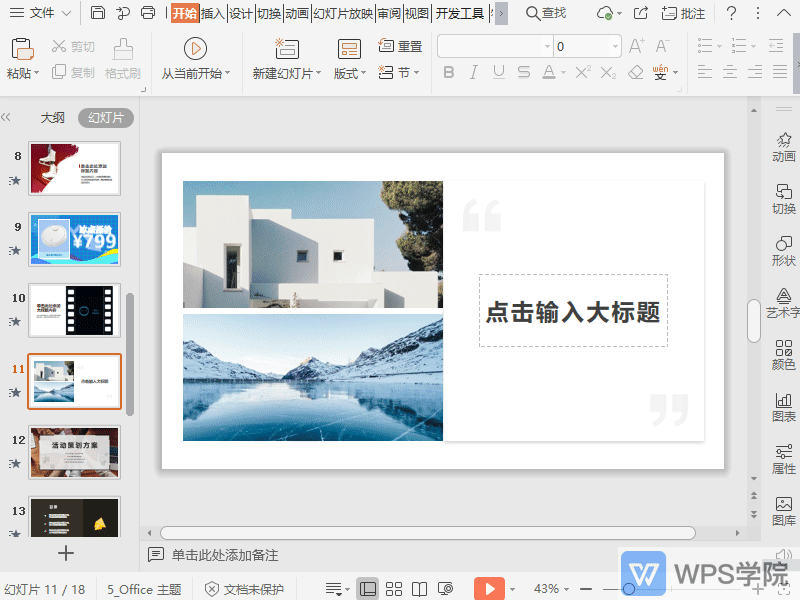Click the 文档未保护 status bar button
The width and height of the screenshot is (800, 600).
(x=245, y=588)
